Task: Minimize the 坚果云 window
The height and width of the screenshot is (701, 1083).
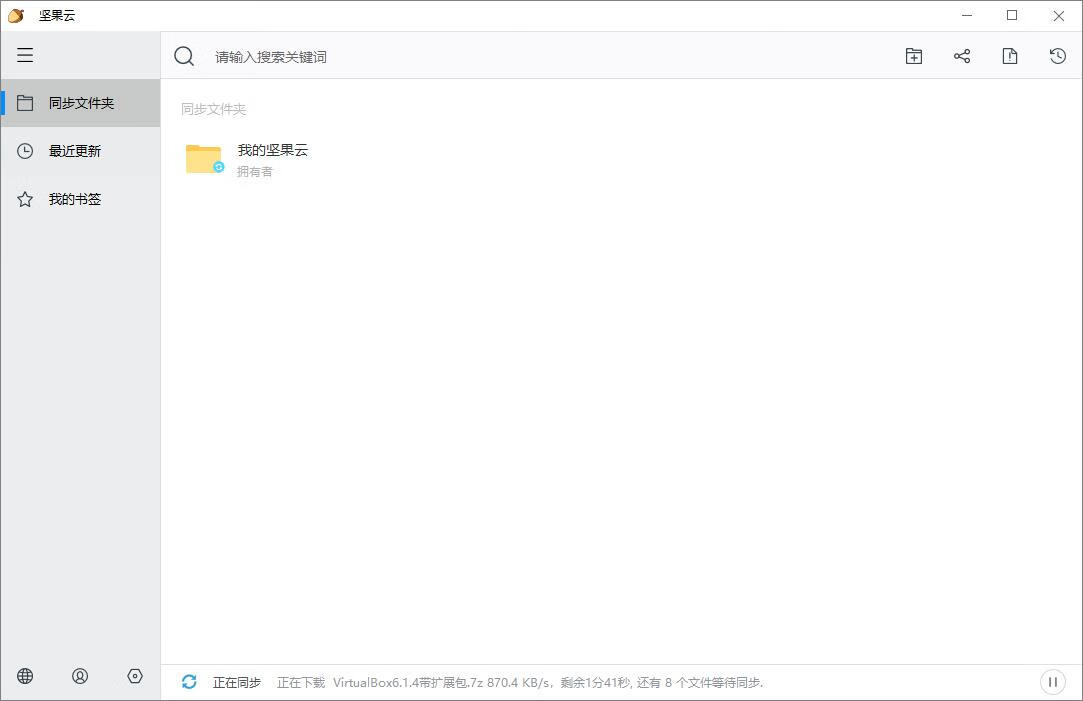Action: pos(967,15)
